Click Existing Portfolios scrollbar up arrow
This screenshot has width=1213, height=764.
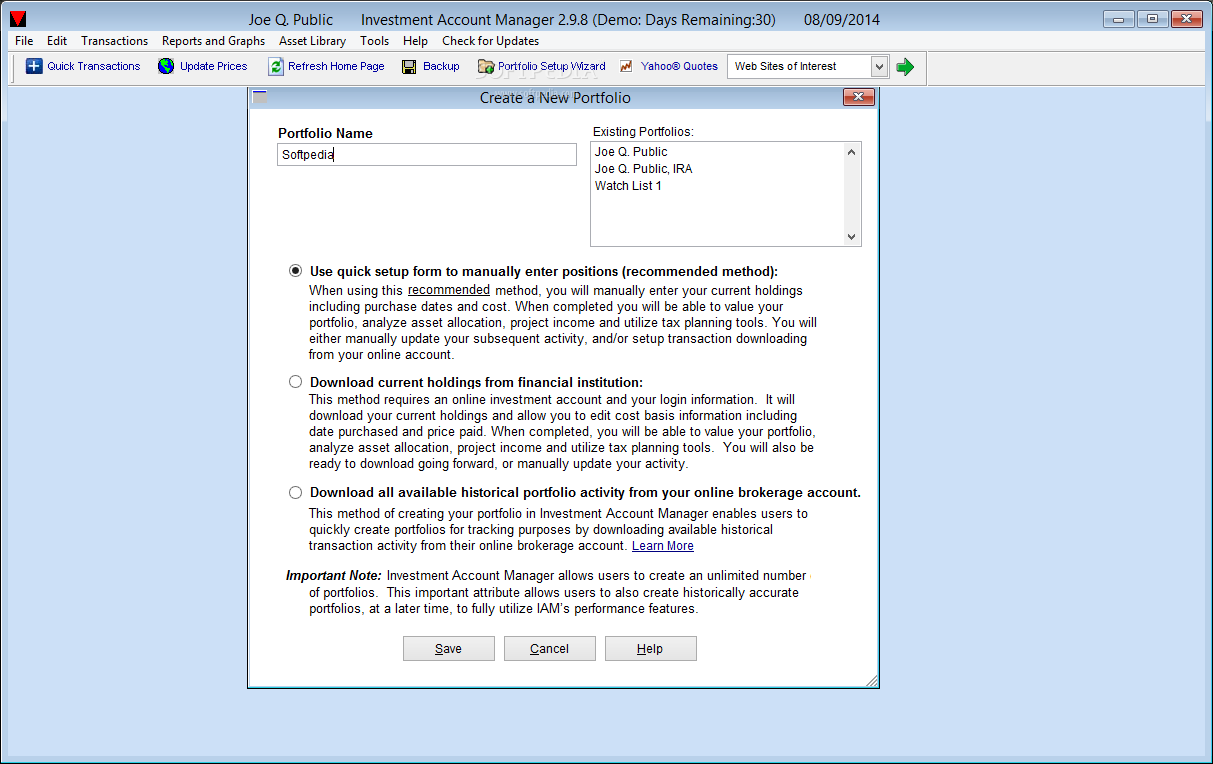pyautogui.click(x=852, y=152)
